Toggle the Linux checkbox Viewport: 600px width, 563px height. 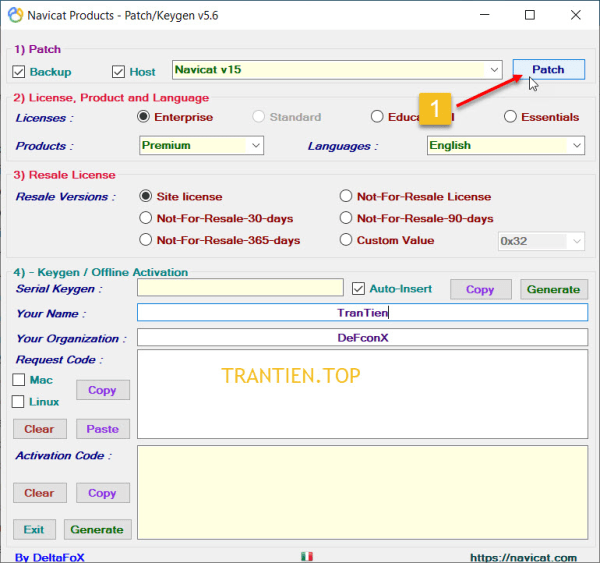click(x=18, y=401)
